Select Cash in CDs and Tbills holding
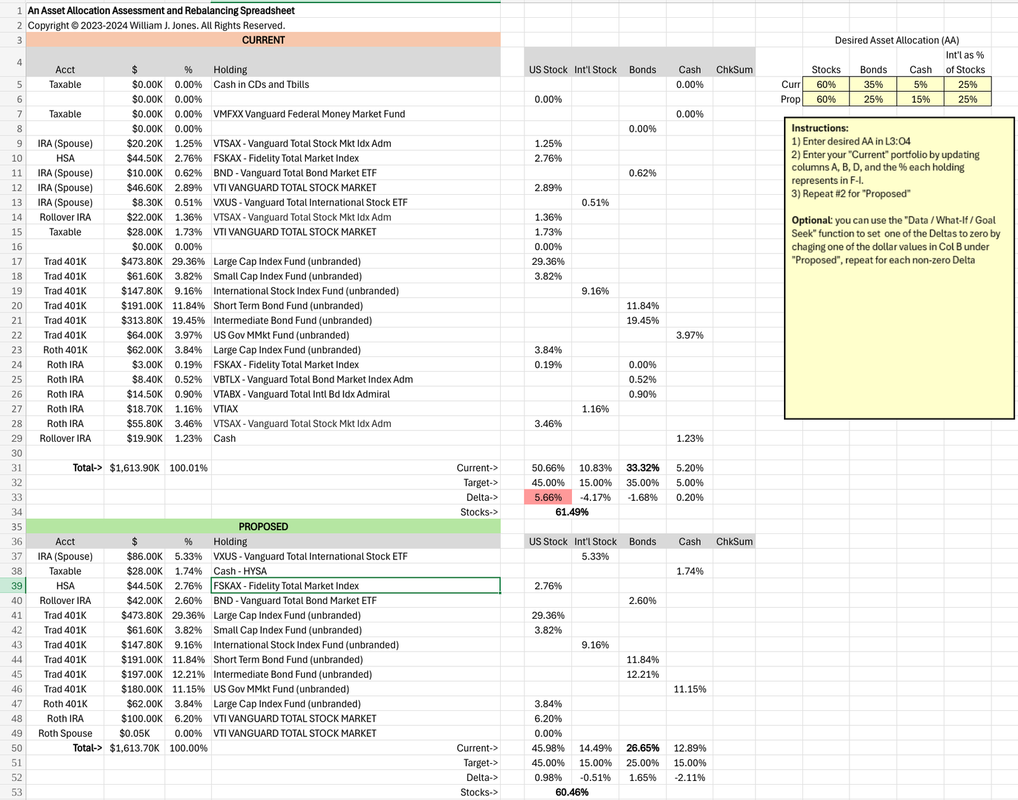Screen dimensions: 1018x800 point(356,84)
